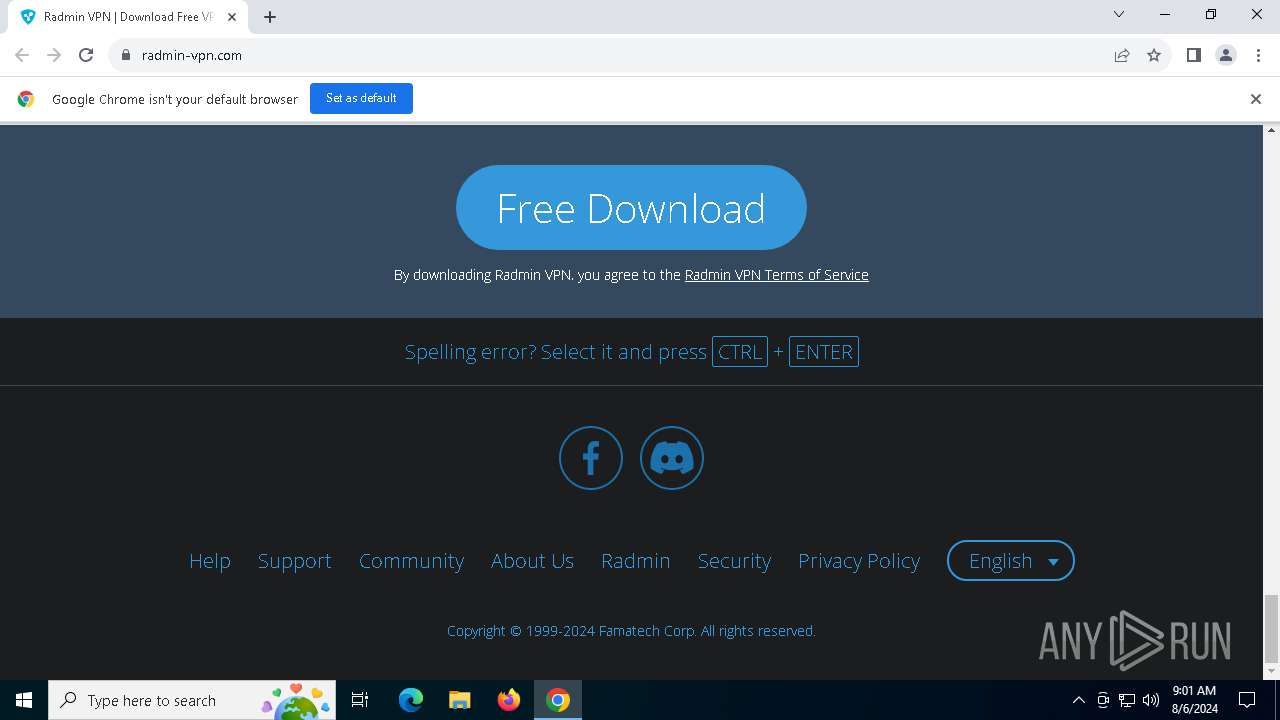
Task: Select the Radmin VPN browser tab
Action: (x=128, y=17)
